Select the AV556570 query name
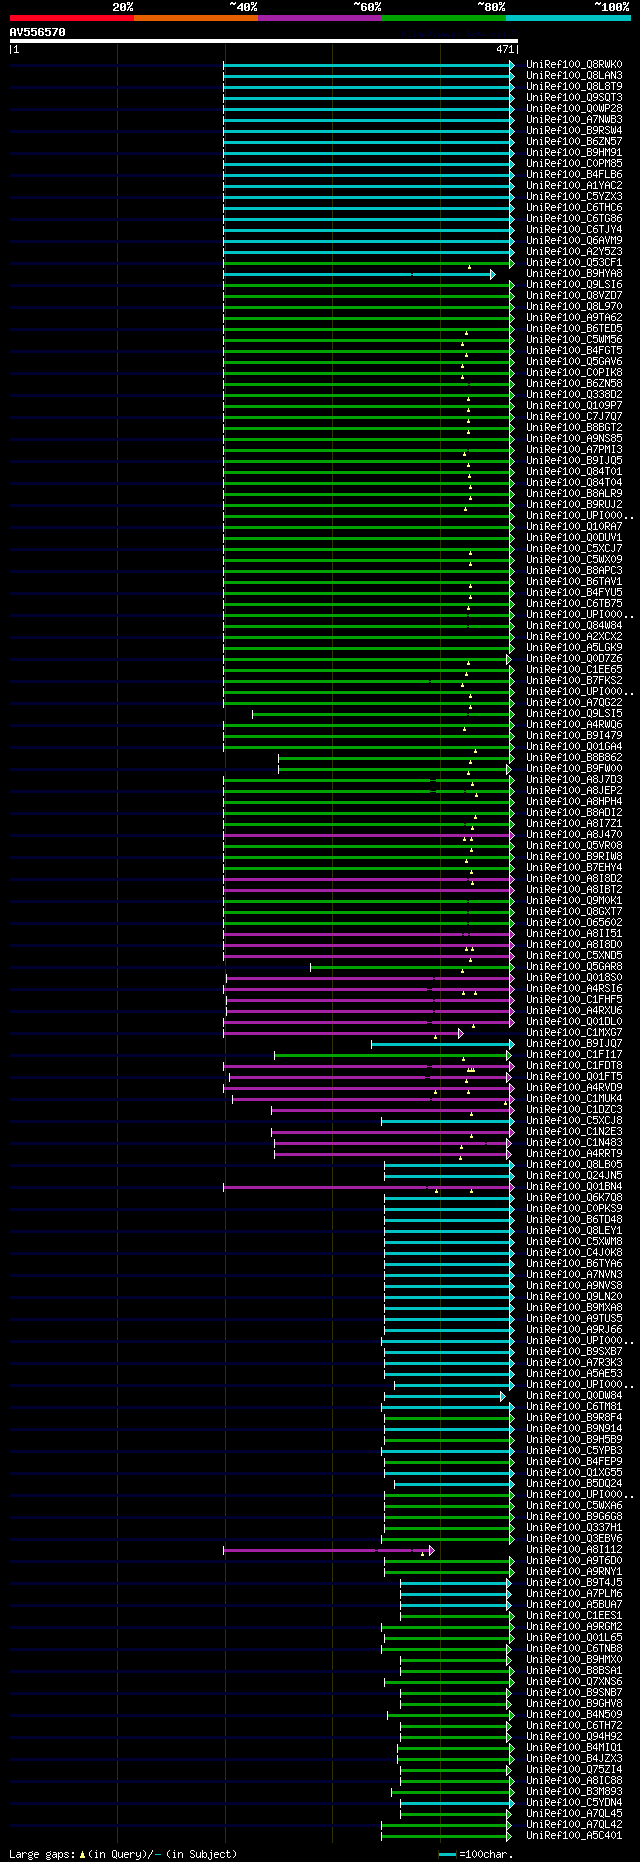The width and height of the screenshot is (640, 1862). tap(38, 32)
